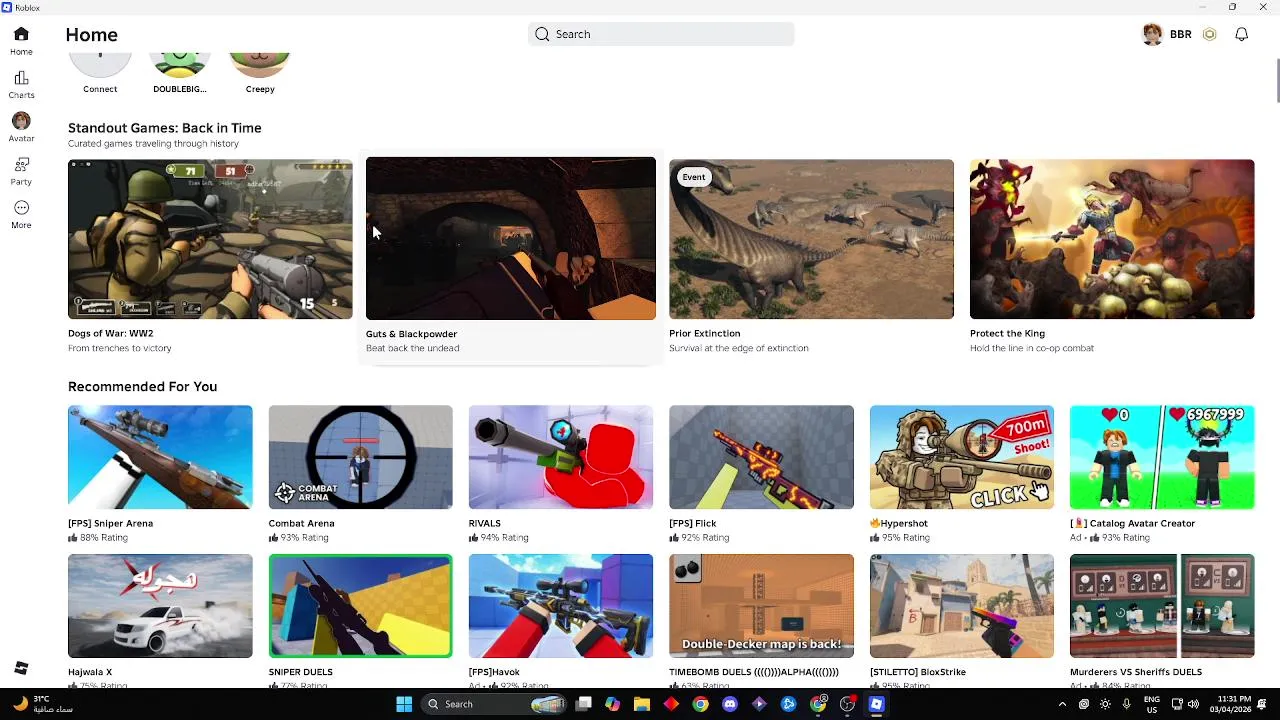This screenshot has height=720, width=1280.
Task: Click the Event badge on Prior Extinction
Action: pos(694,177)
